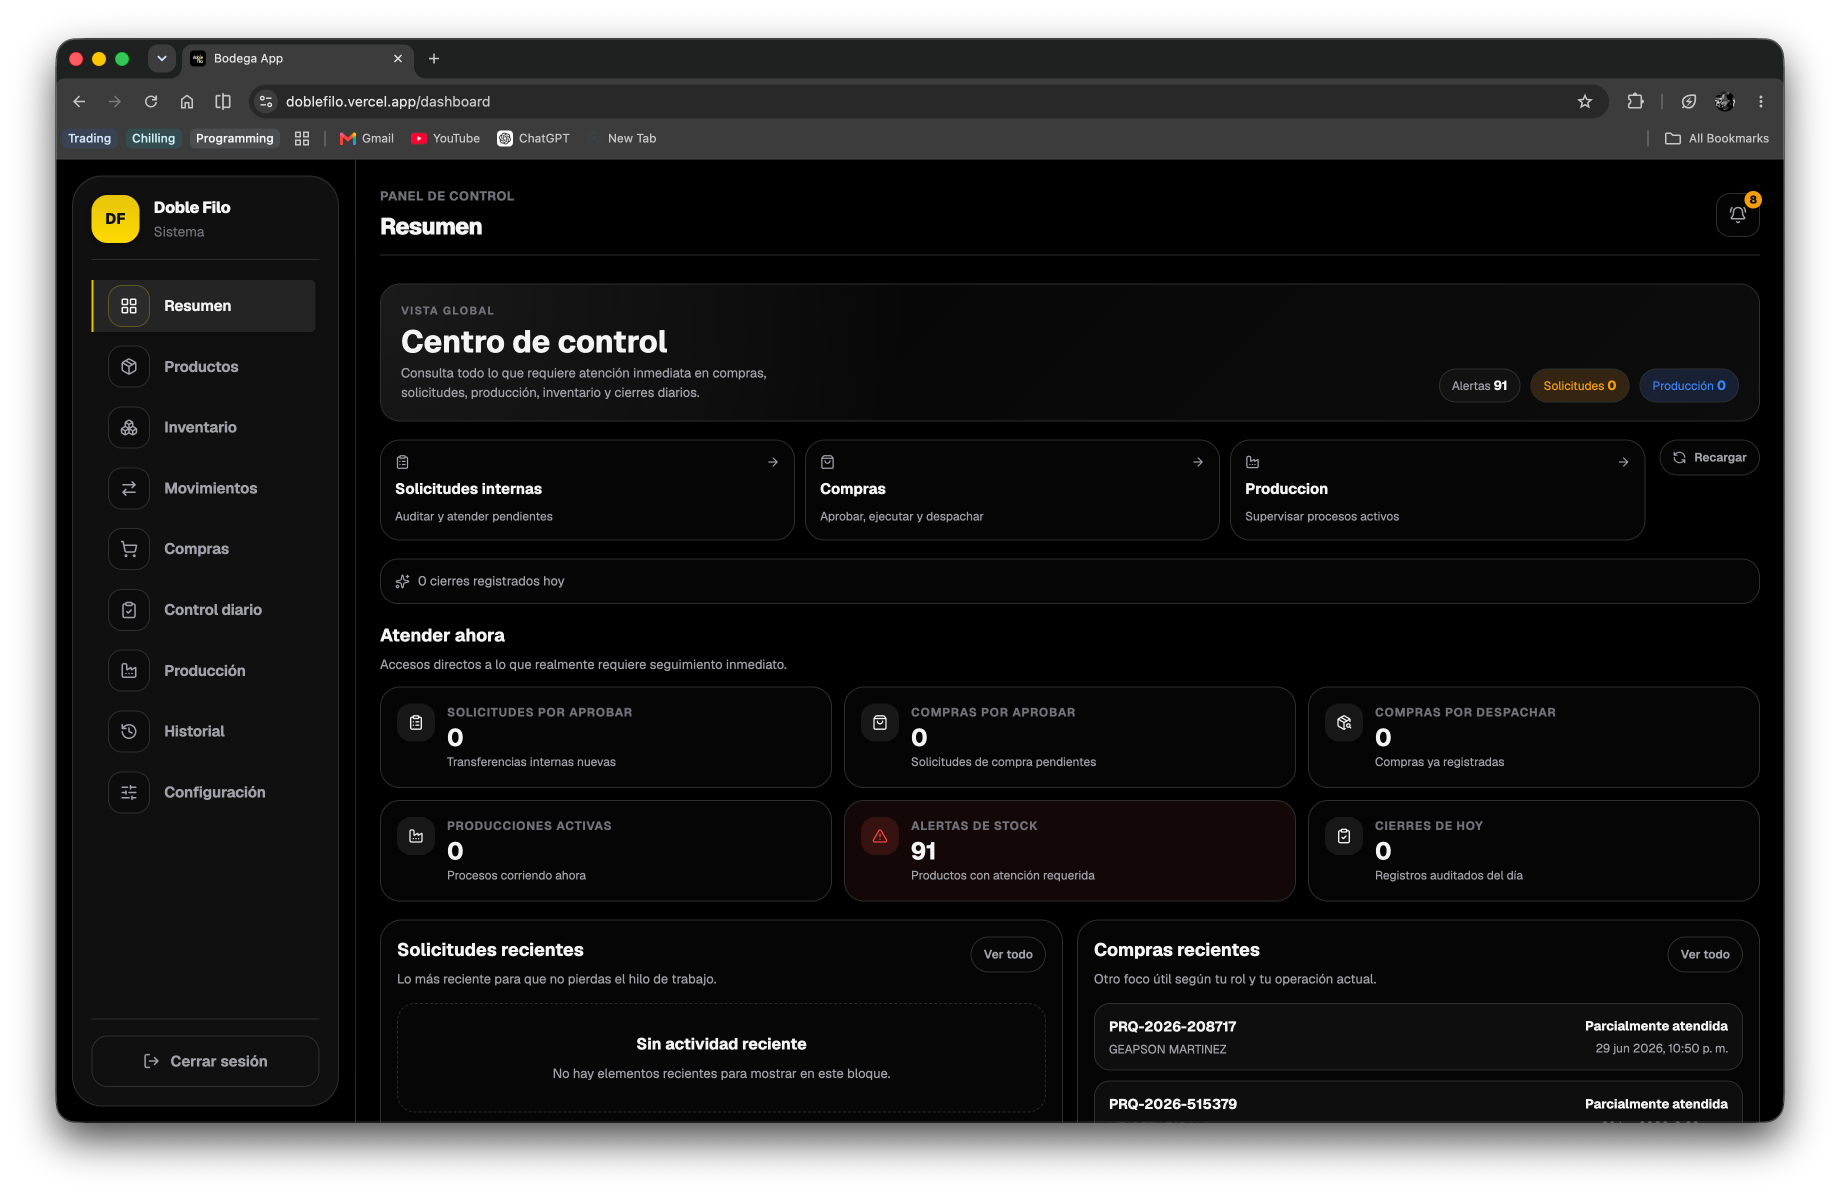Screen dimensions: 1841x1197
Task: Click Ver todo in Compras recientes
Action: [1705, 954]
